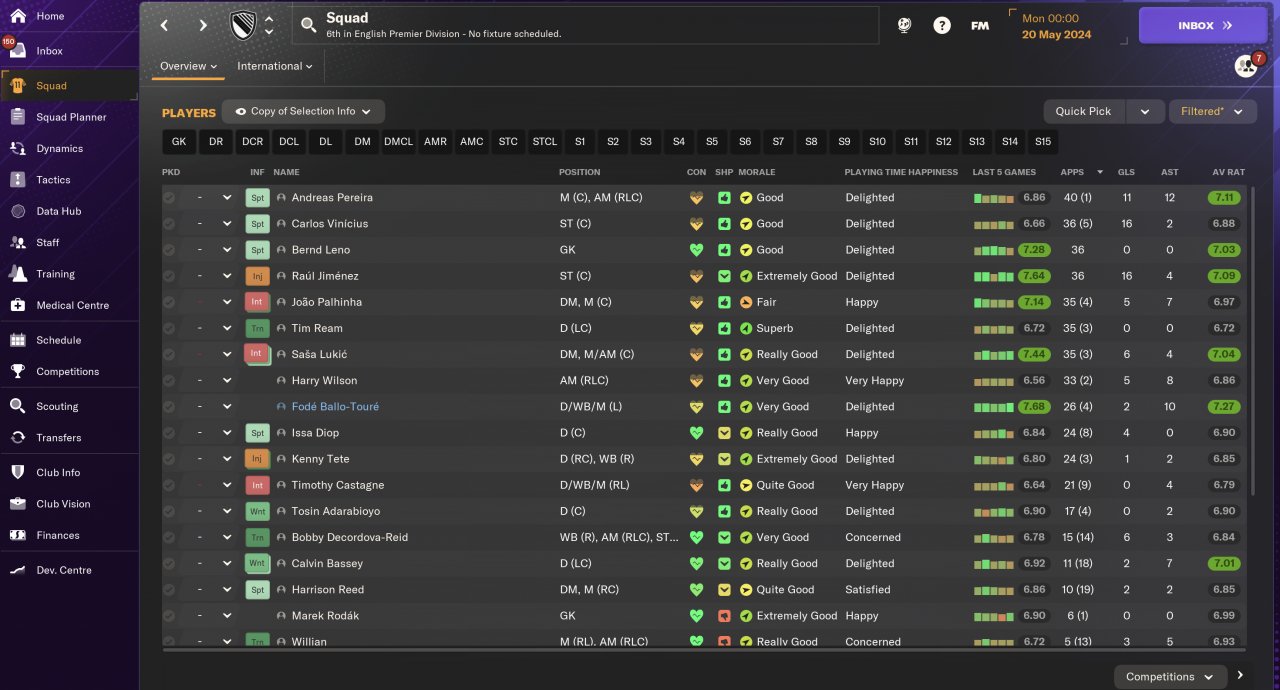Open position dropdown for Tosin Adarabioyo
This screenshot has height=690, width=1280.
click(x=227, y=511)
